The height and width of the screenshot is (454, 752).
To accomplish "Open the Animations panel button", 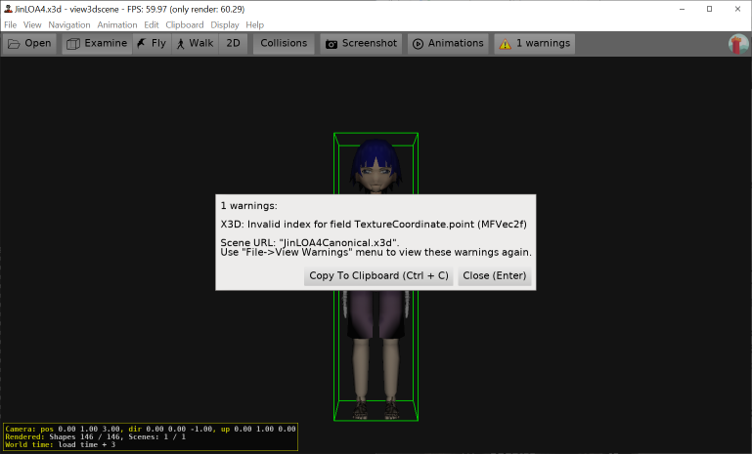I will (x=448, y=44).
